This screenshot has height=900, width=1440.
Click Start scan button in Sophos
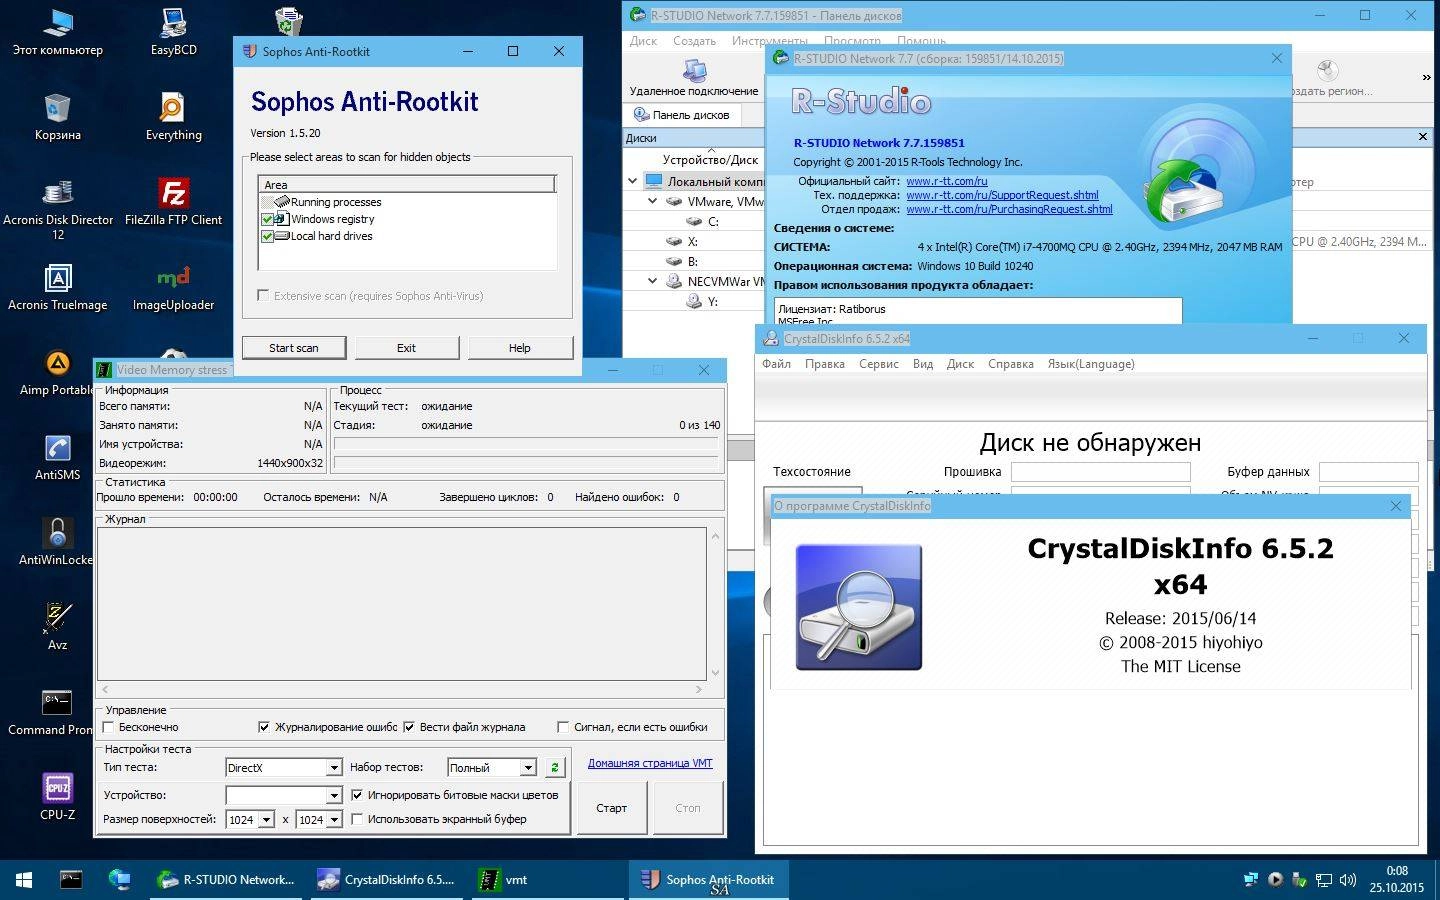click(x=294, y=348)
